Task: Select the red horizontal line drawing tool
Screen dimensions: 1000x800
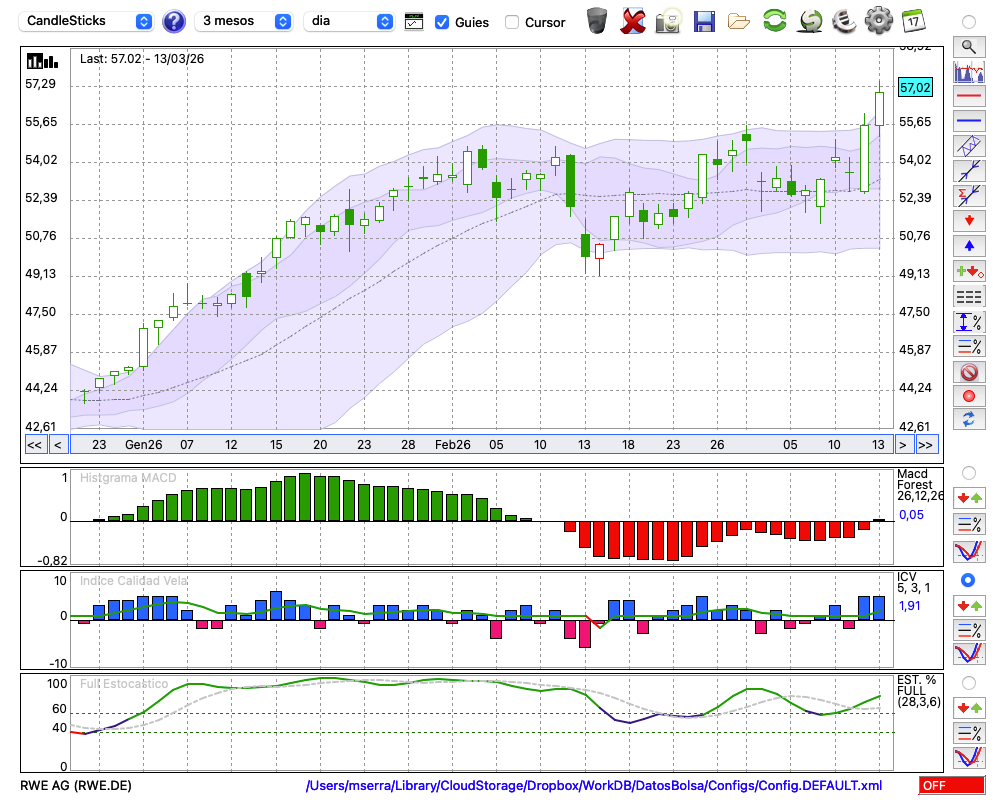Action: (x=968, y=97)
